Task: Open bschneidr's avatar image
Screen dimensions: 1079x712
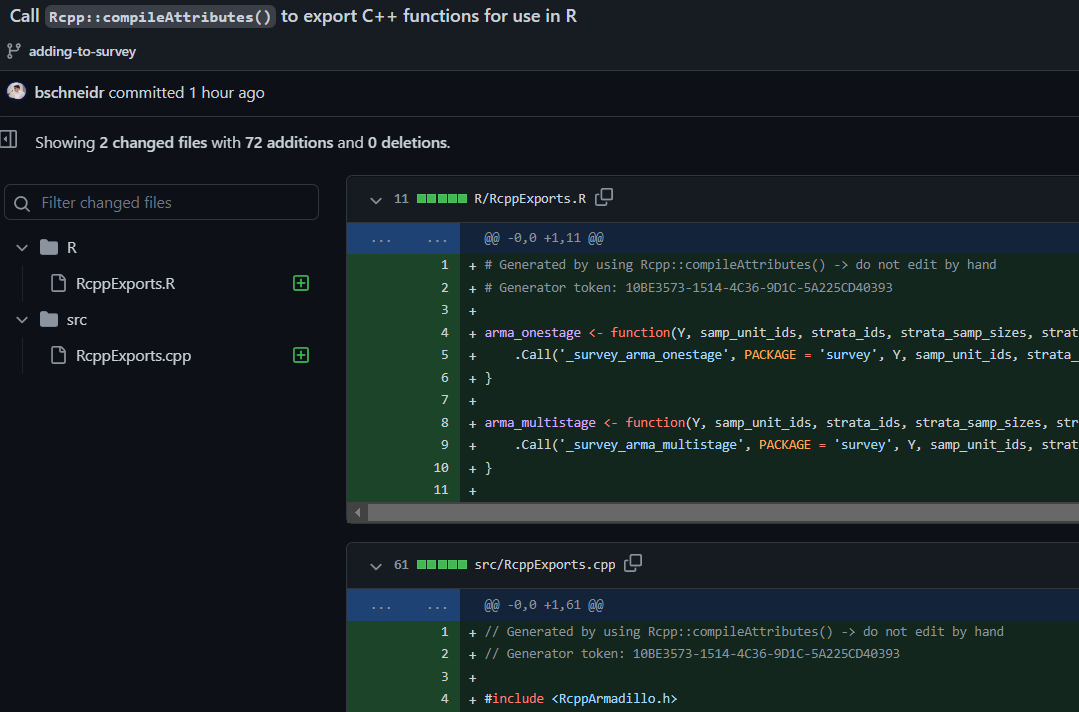Action: 17,91
